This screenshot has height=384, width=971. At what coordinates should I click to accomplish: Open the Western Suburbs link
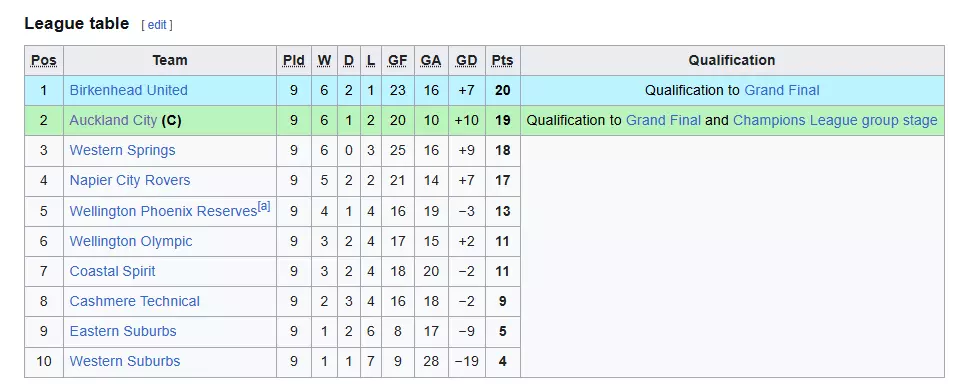coord(124,361)
